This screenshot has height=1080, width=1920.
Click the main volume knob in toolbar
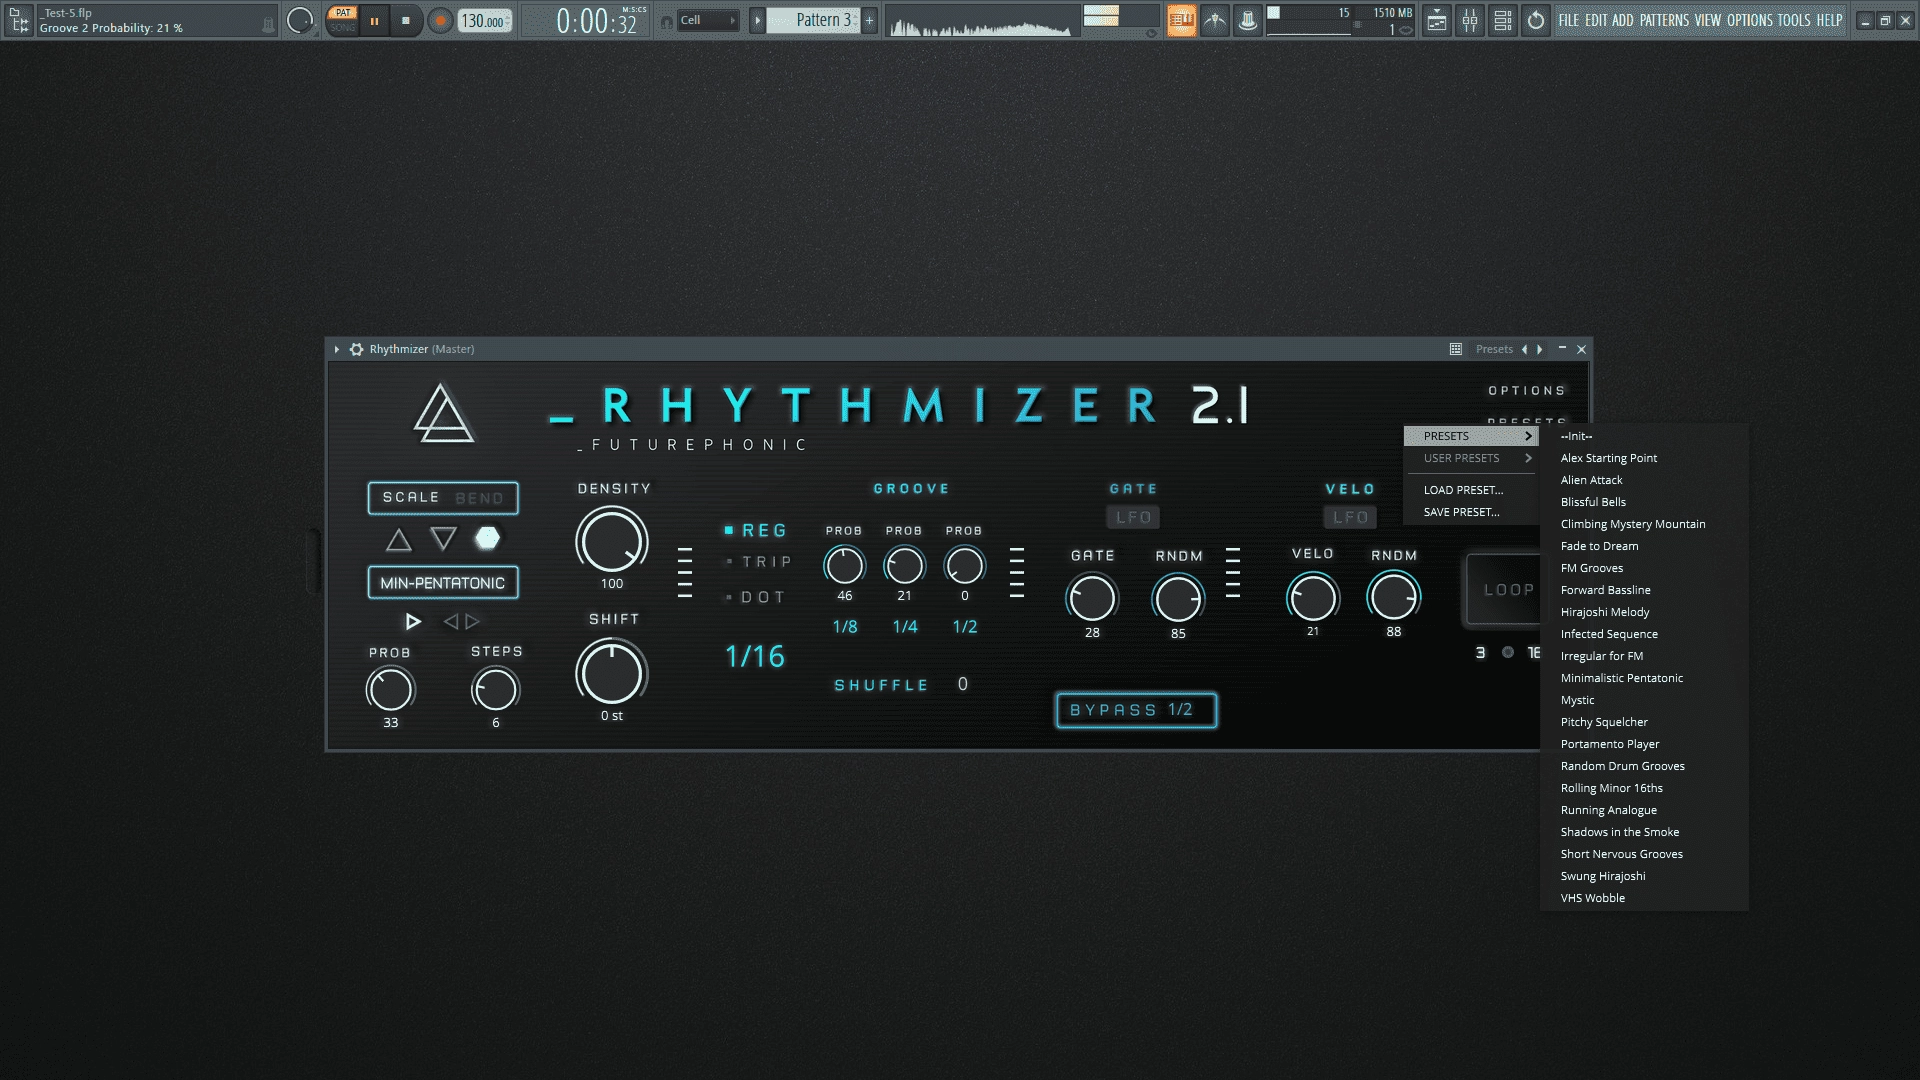tap(300, 20)
